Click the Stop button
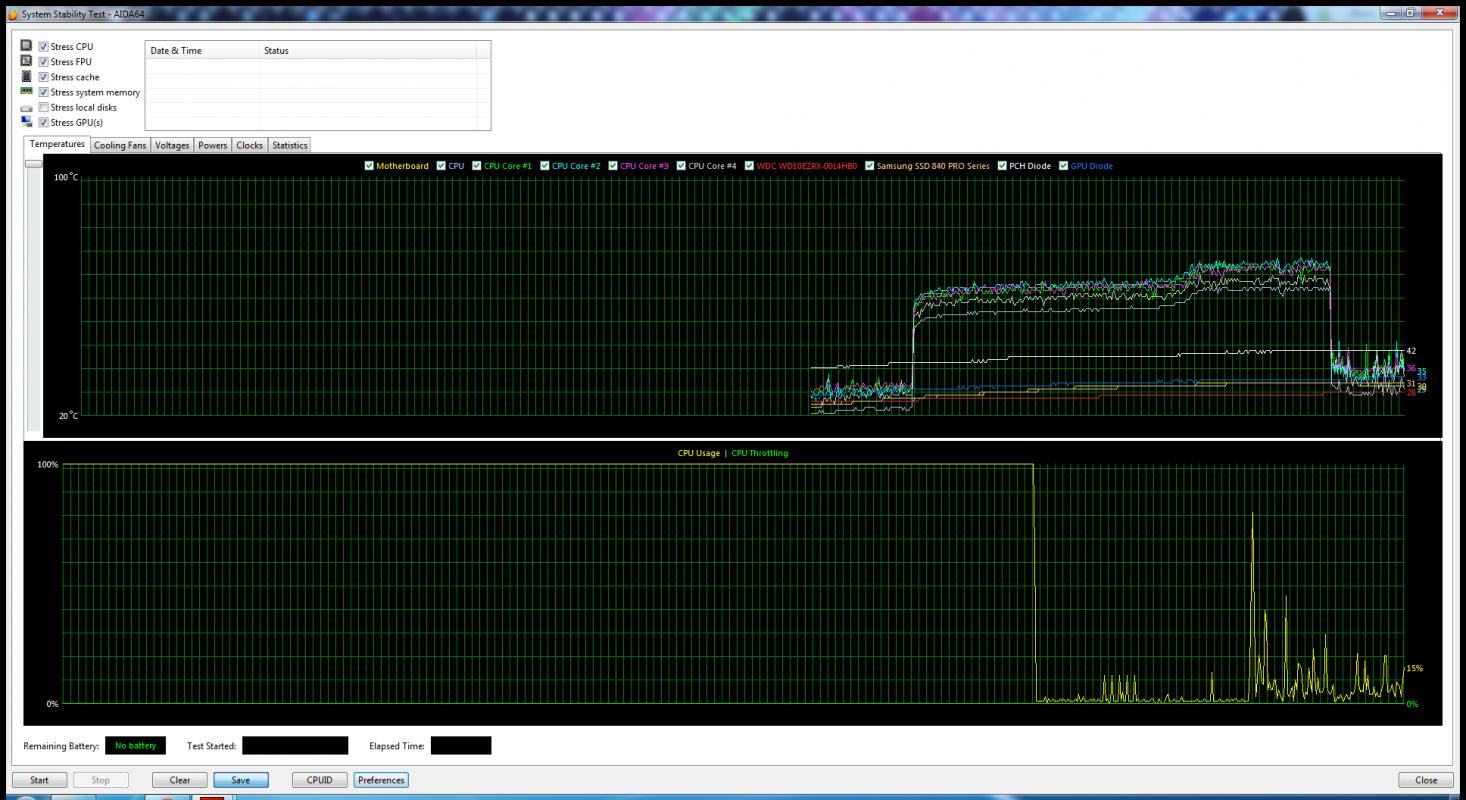The image size is (1466, 800). (100, 780)
